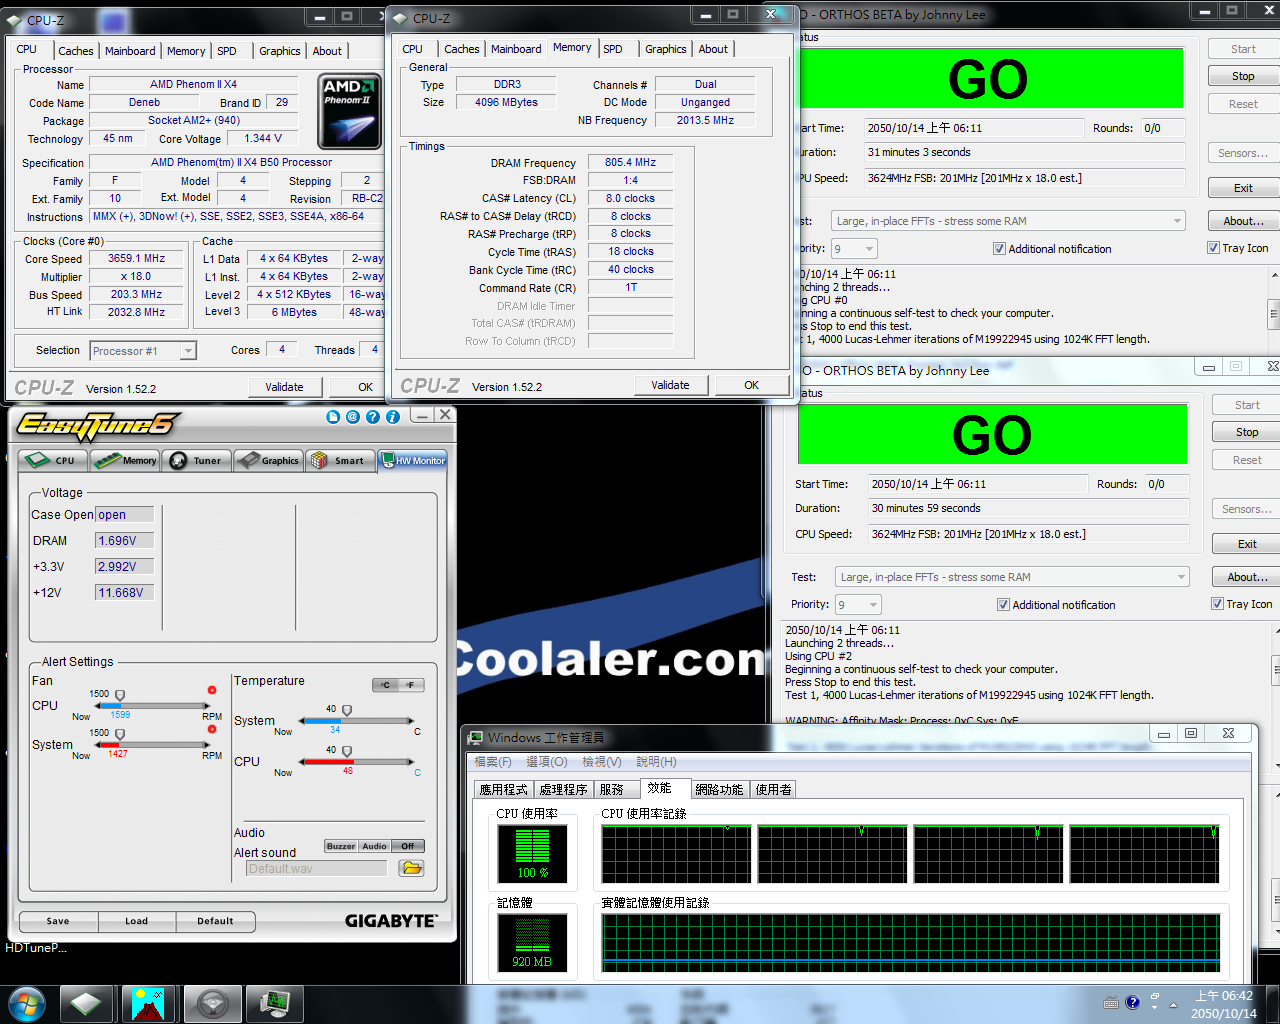Switch temperature unit to Fahrenheit
The height and width of the screenshot is (1024, 1280).
[x=411, y=685]
